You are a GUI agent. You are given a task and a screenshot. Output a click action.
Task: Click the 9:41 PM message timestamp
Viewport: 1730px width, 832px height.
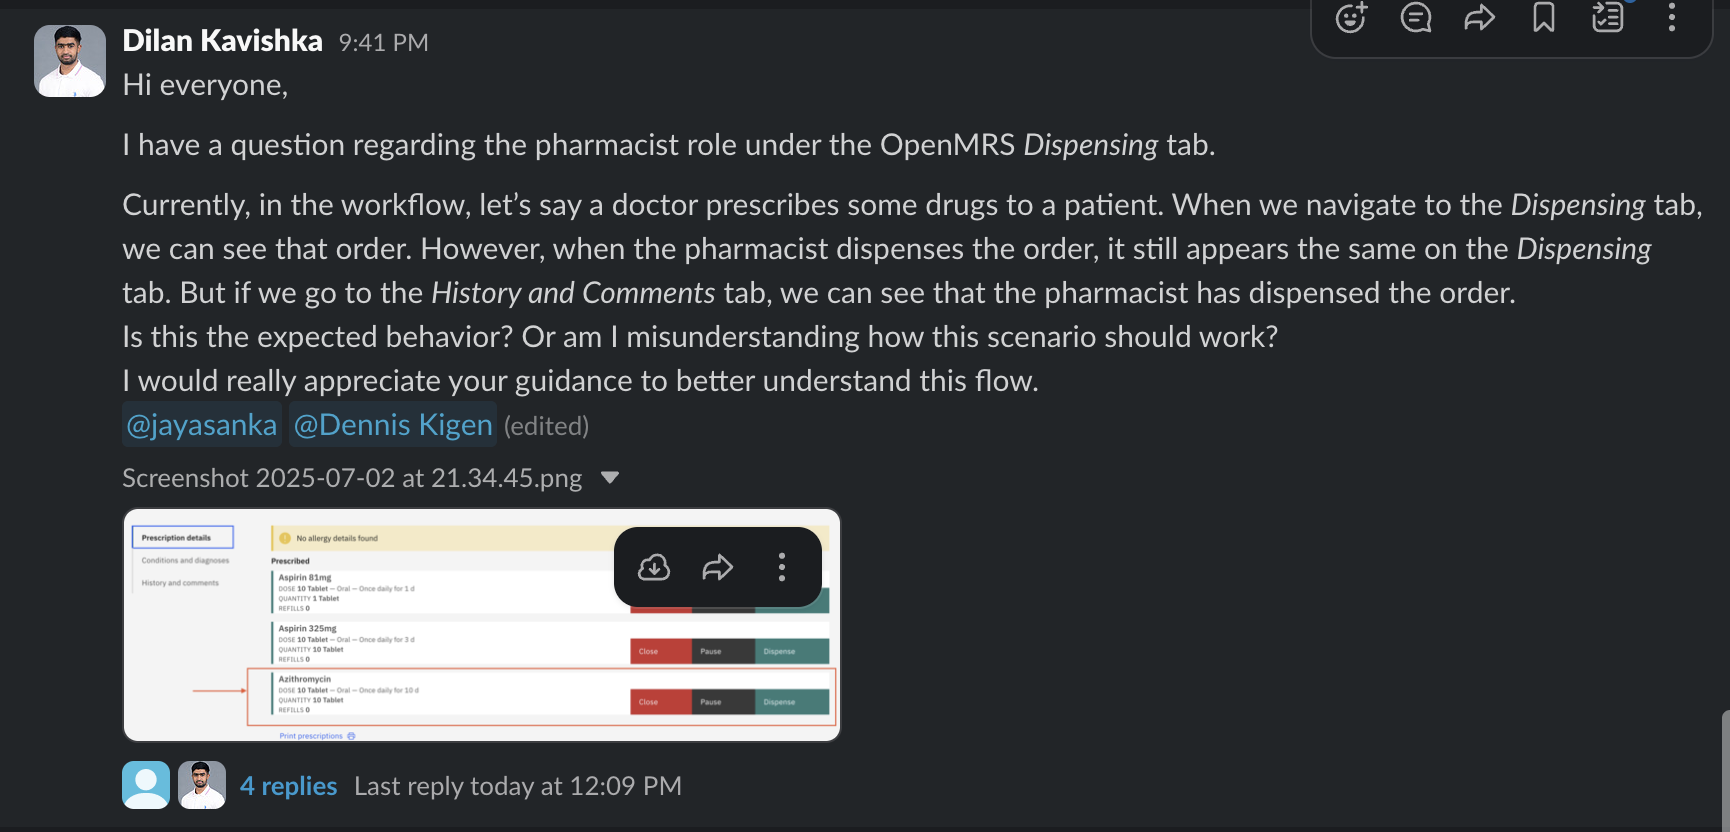383,43
